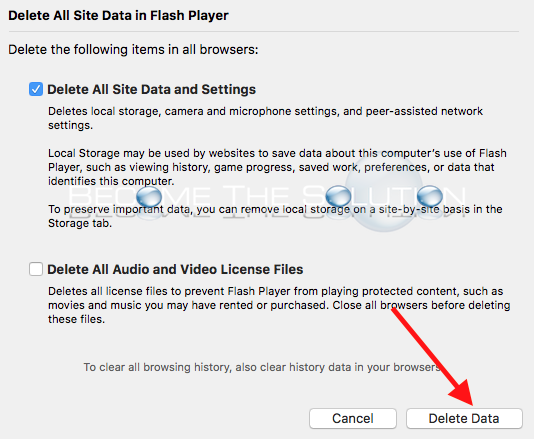The image size is (534, 439).
Task: Click the 'Become The Solution' watermark text
Action: tap(267, 198)
